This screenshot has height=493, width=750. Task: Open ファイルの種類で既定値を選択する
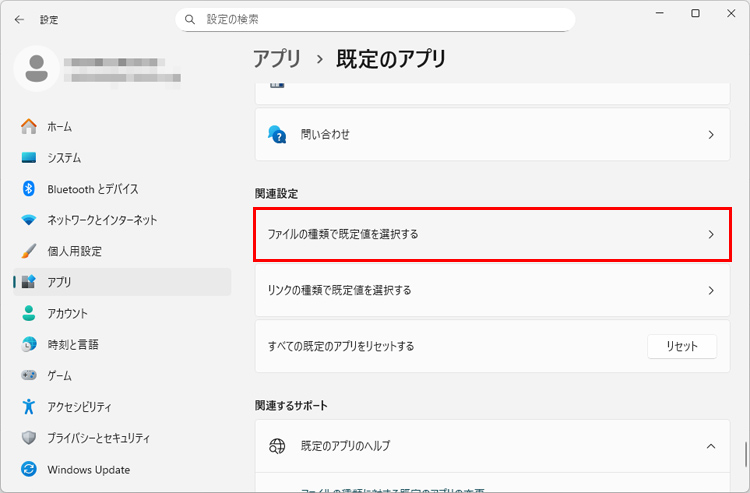pos(491,234)
